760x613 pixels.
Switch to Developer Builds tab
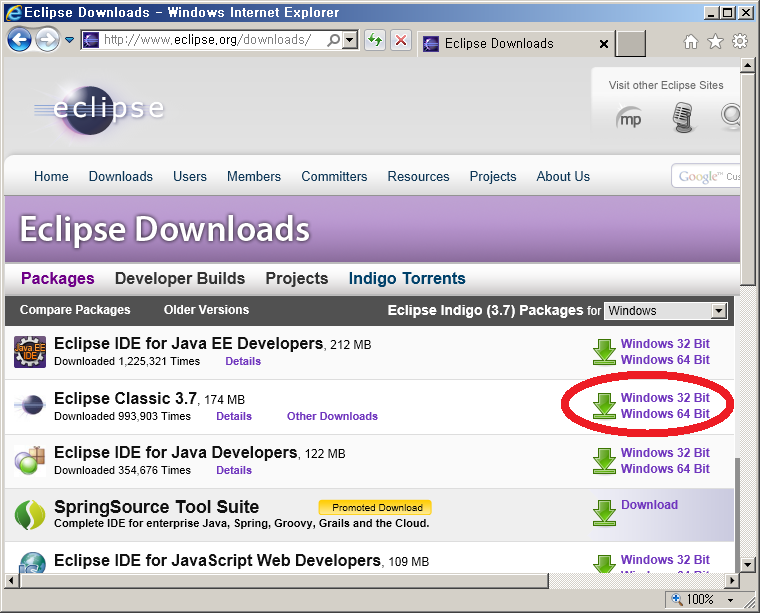(180, 278)
